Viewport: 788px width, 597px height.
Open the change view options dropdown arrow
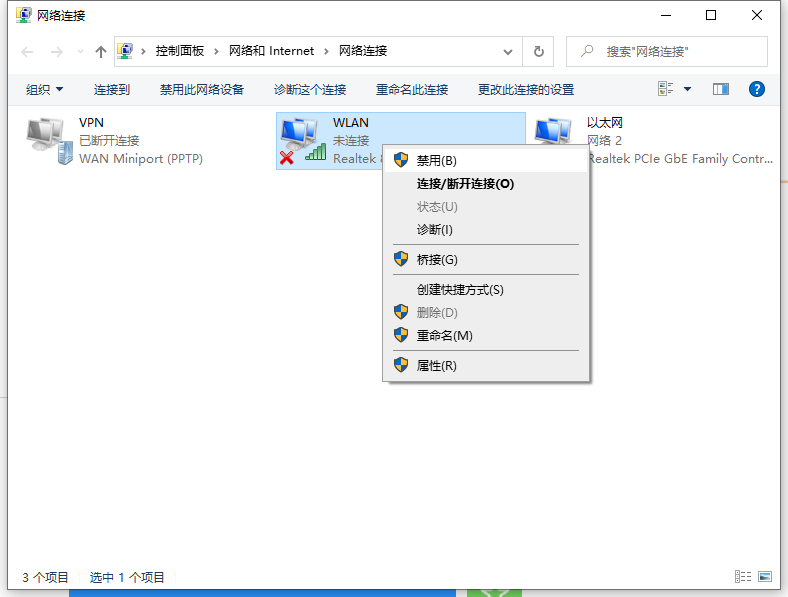(687, 89)
